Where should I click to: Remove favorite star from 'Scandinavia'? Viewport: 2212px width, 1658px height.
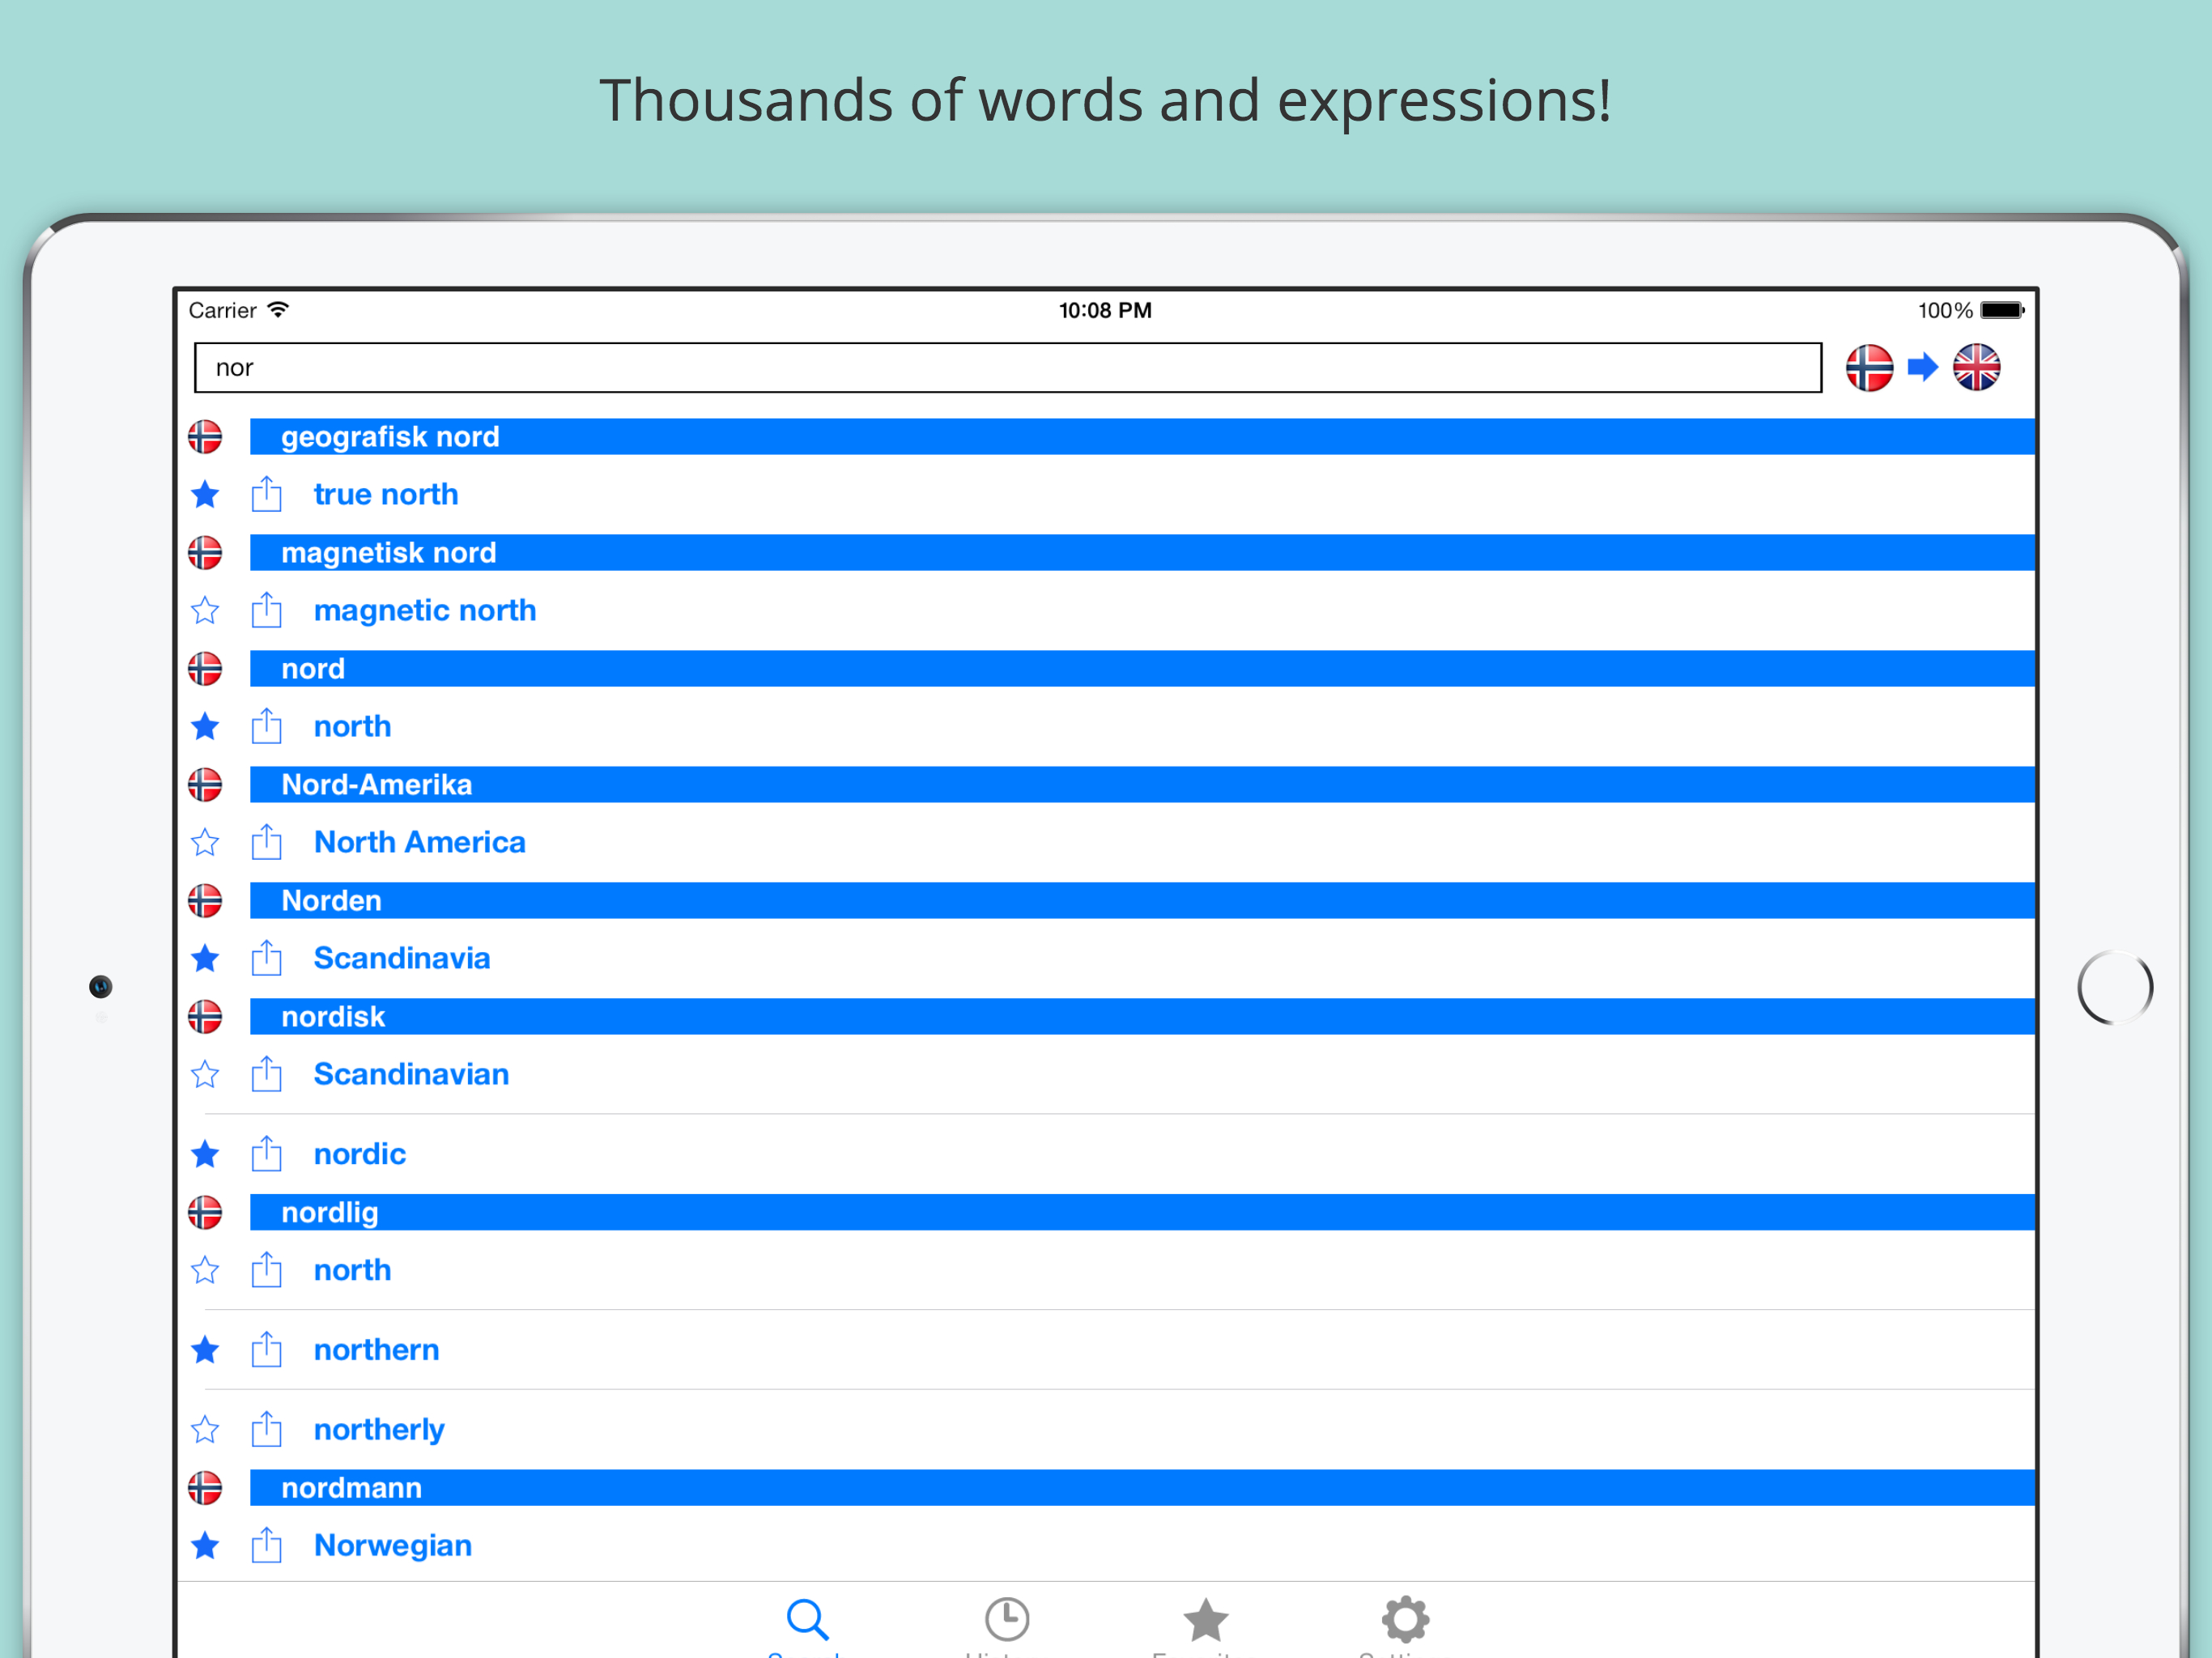[205, 958]
